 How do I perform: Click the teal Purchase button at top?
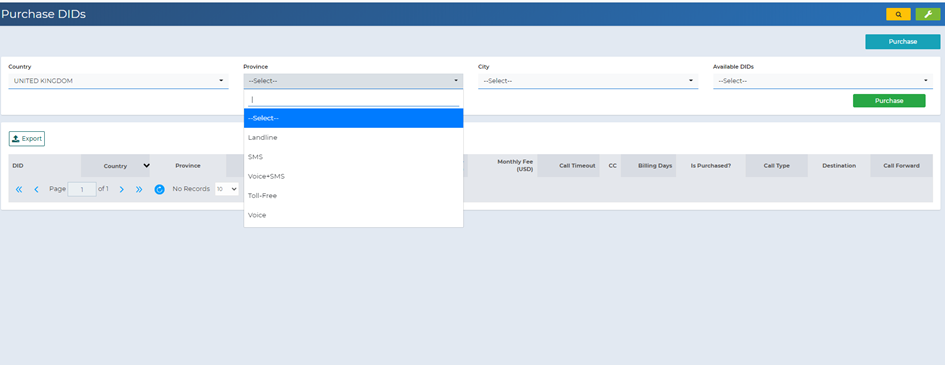[x=902, y=42]
